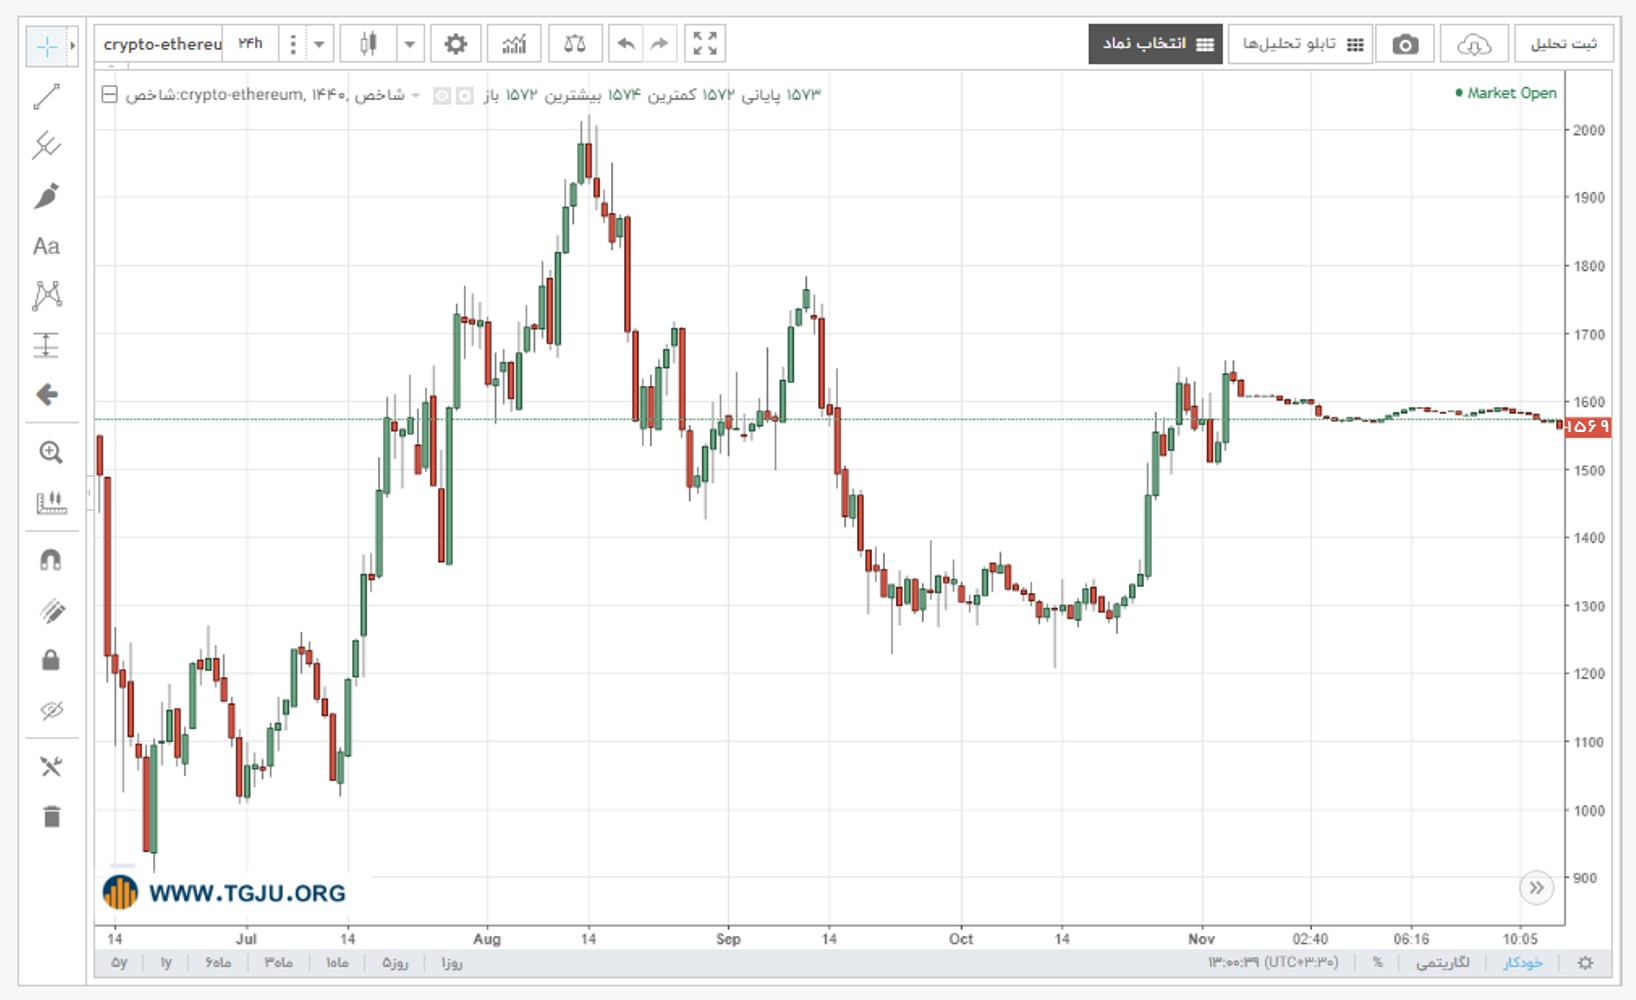Click the compare symbols scale icon
Viewport: 1636px width, 1000px height.
(x=574, y=44)
